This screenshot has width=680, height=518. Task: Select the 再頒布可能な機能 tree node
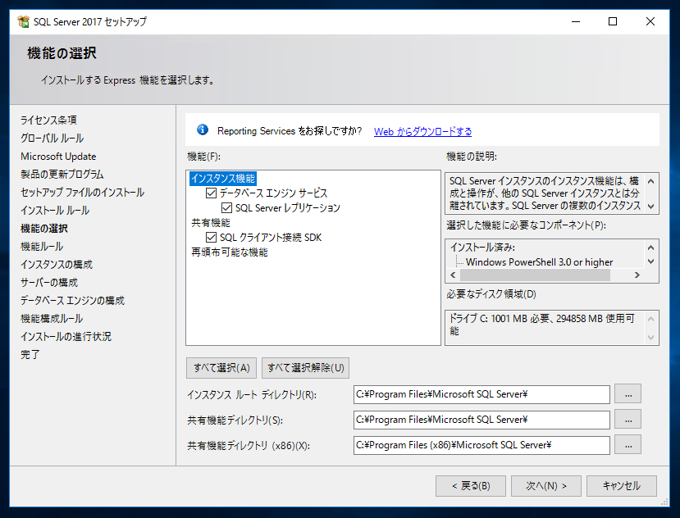(x=229, y=252)
